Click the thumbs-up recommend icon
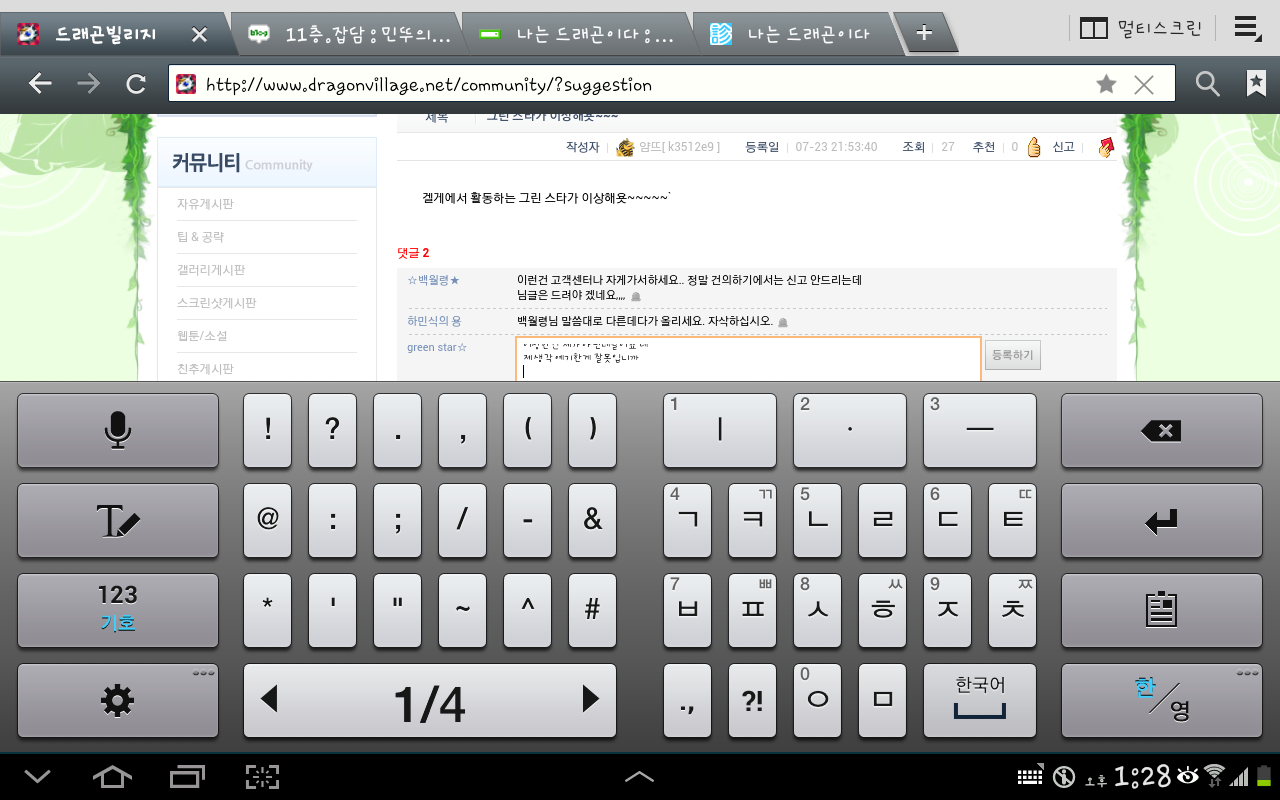This screenshot has width=1280, height=800. point(1034,147)
